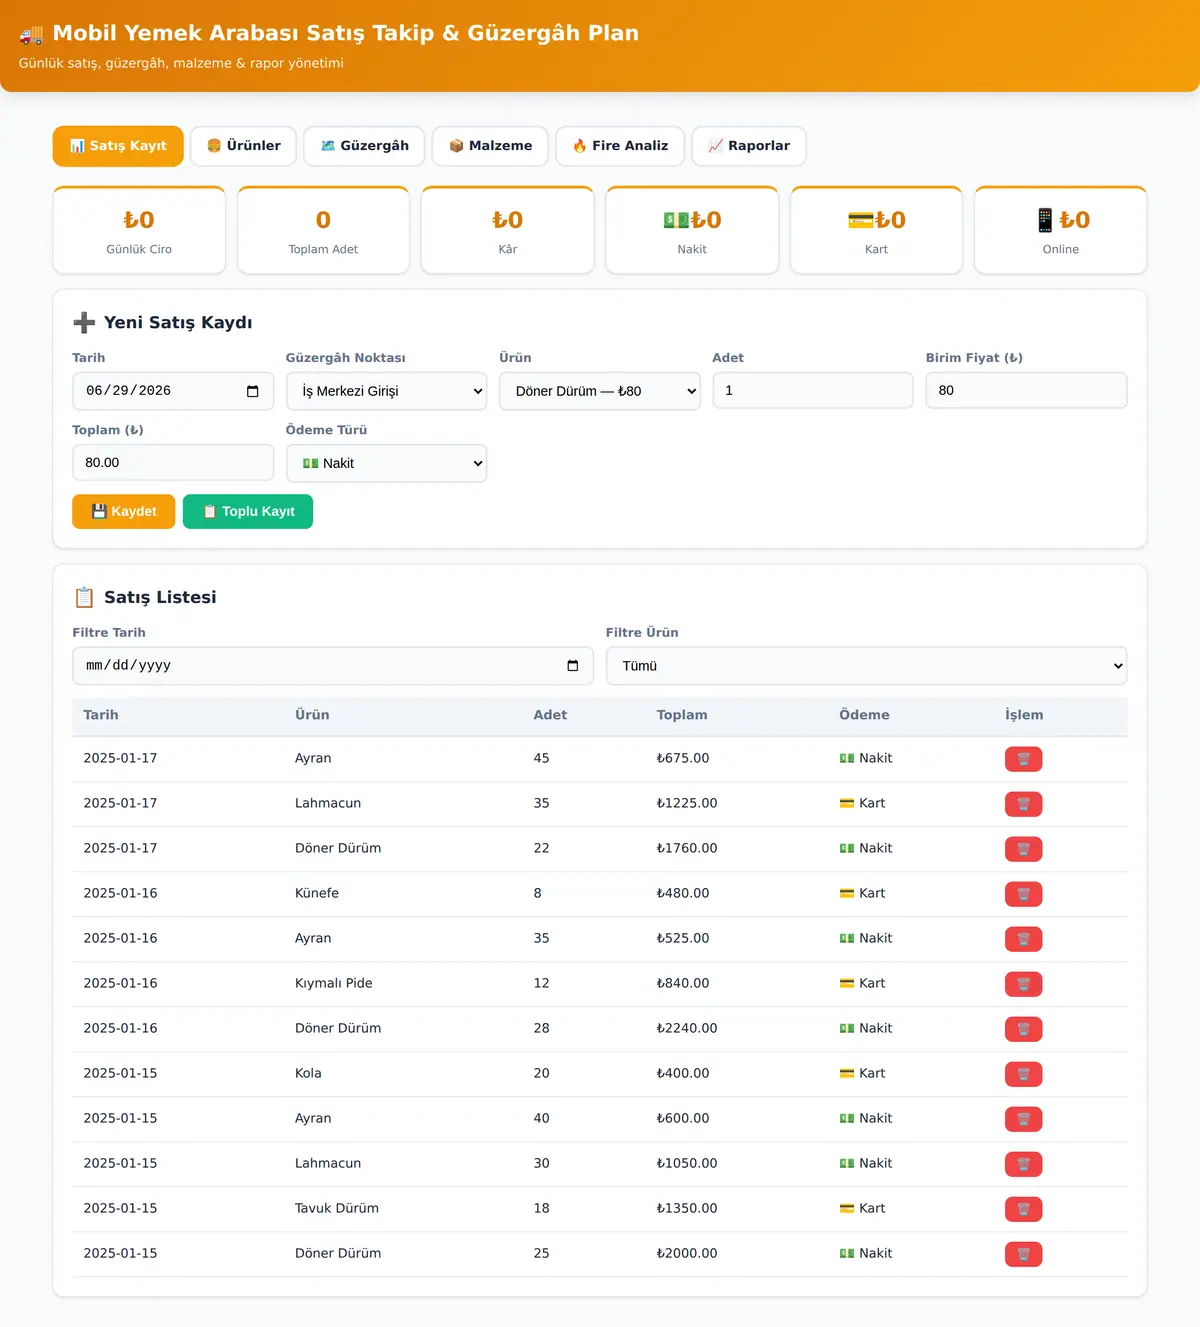Click the Toplam Adet stat card
The width and height of the screenshot is (1200, 1327).
click(x=323, y=230)
